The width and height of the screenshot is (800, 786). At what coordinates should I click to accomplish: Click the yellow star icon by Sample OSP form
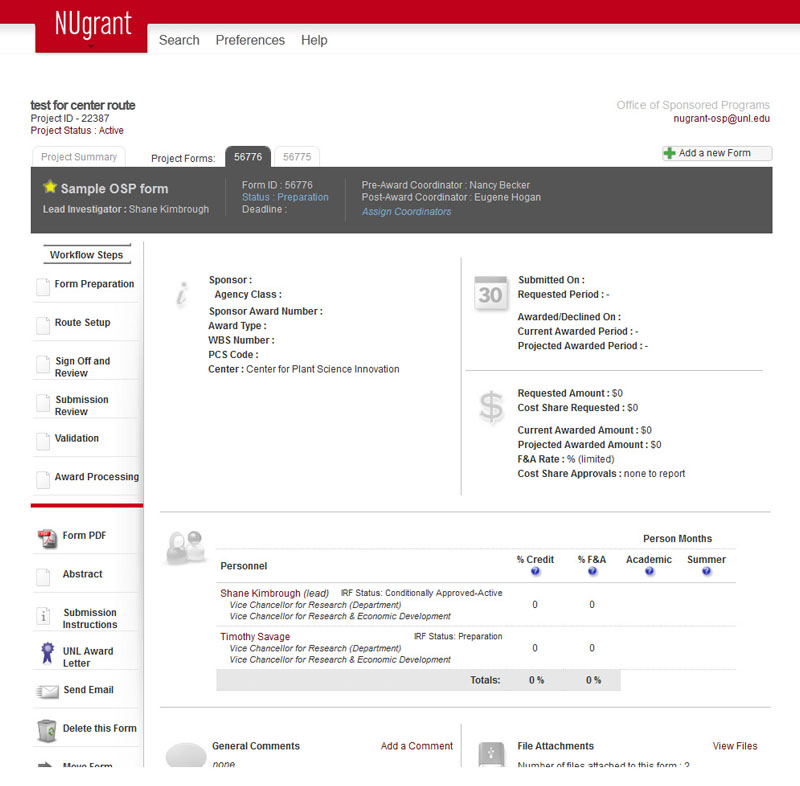(x=50, y=187)
